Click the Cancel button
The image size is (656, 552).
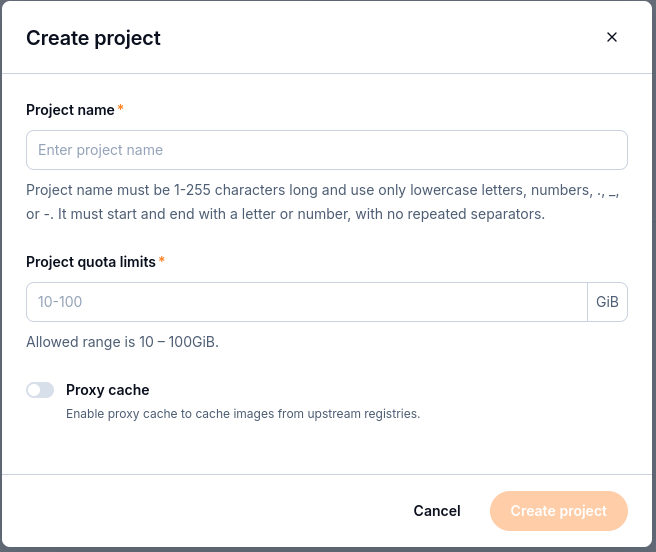pyautogui.click(x=437, y=511)
